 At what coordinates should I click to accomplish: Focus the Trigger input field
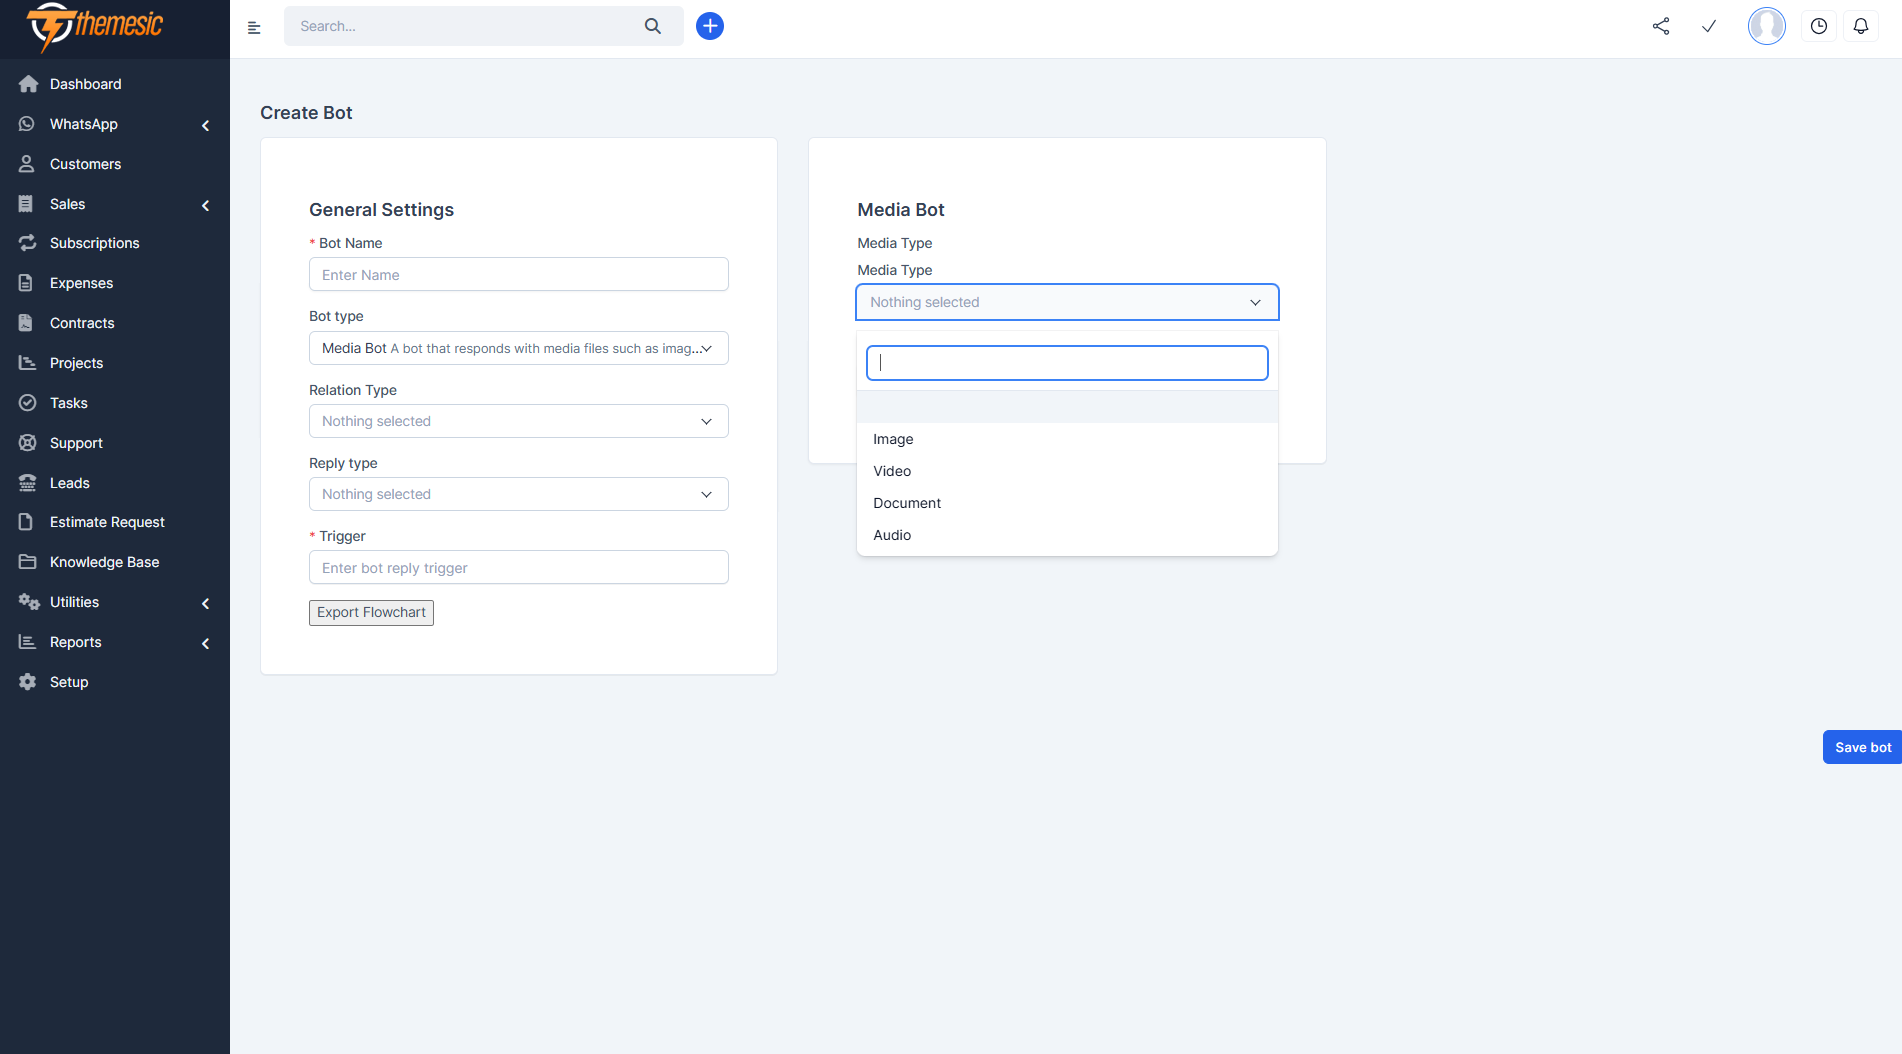pyautogui.click(x=519, y=567)
